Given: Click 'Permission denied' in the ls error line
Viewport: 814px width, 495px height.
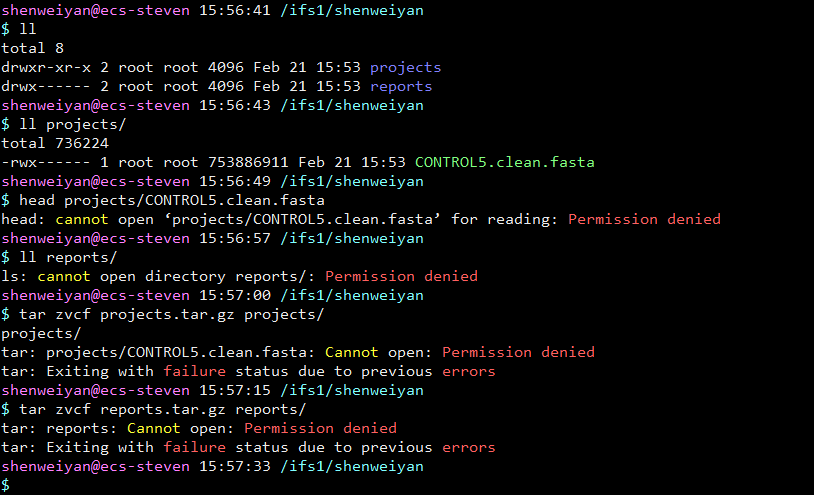Looking at the screenshot, I should pos(401,276).
